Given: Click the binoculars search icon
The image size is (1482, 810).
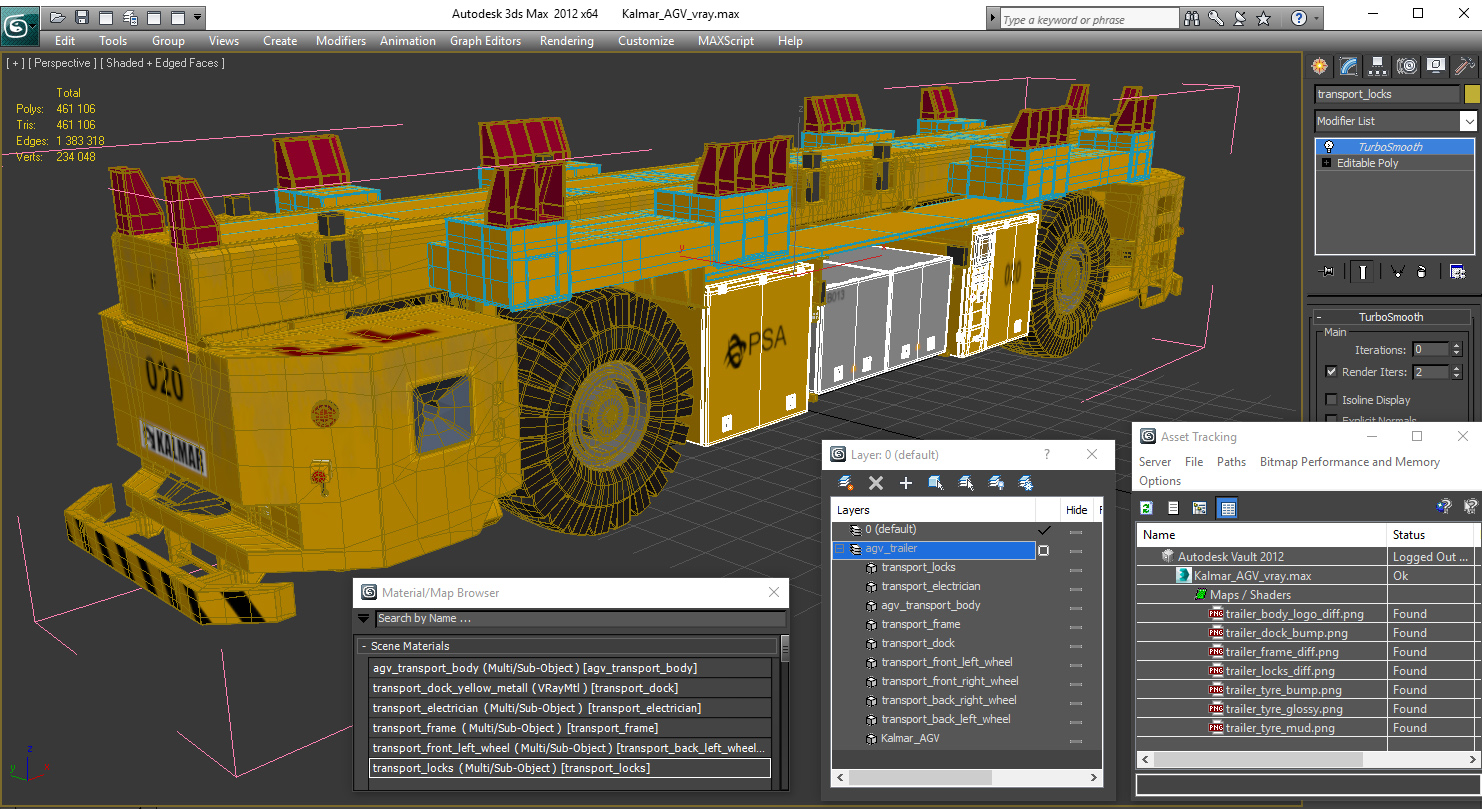Looking at the screenshot, I should [1192, 18].
